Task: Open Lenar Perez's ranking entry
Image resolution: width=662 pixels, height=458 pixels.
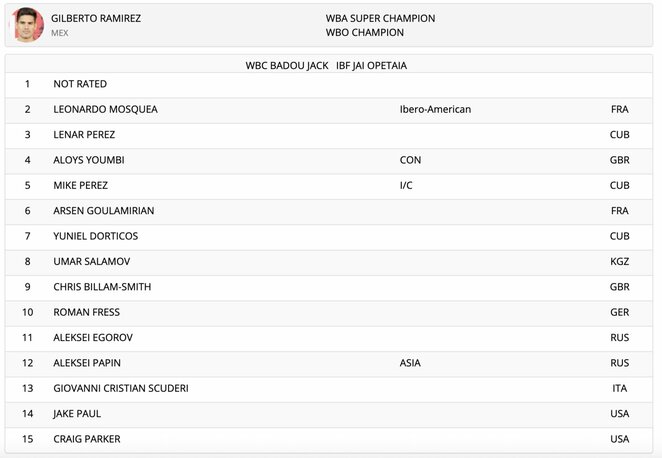Action: (x=328, y=135)
